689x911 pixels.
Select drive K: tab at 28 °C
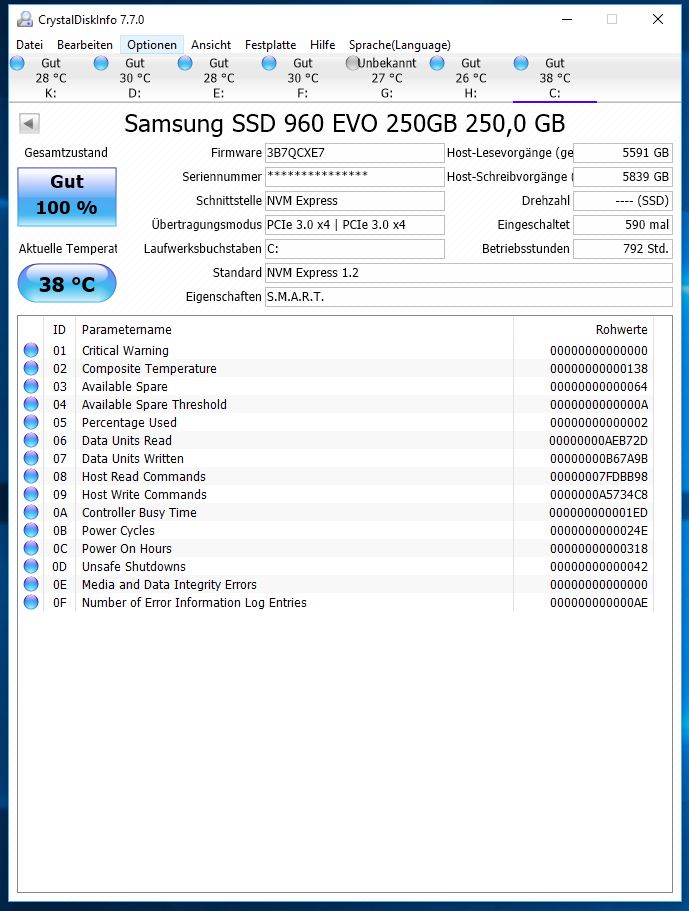tap(51, 78)
